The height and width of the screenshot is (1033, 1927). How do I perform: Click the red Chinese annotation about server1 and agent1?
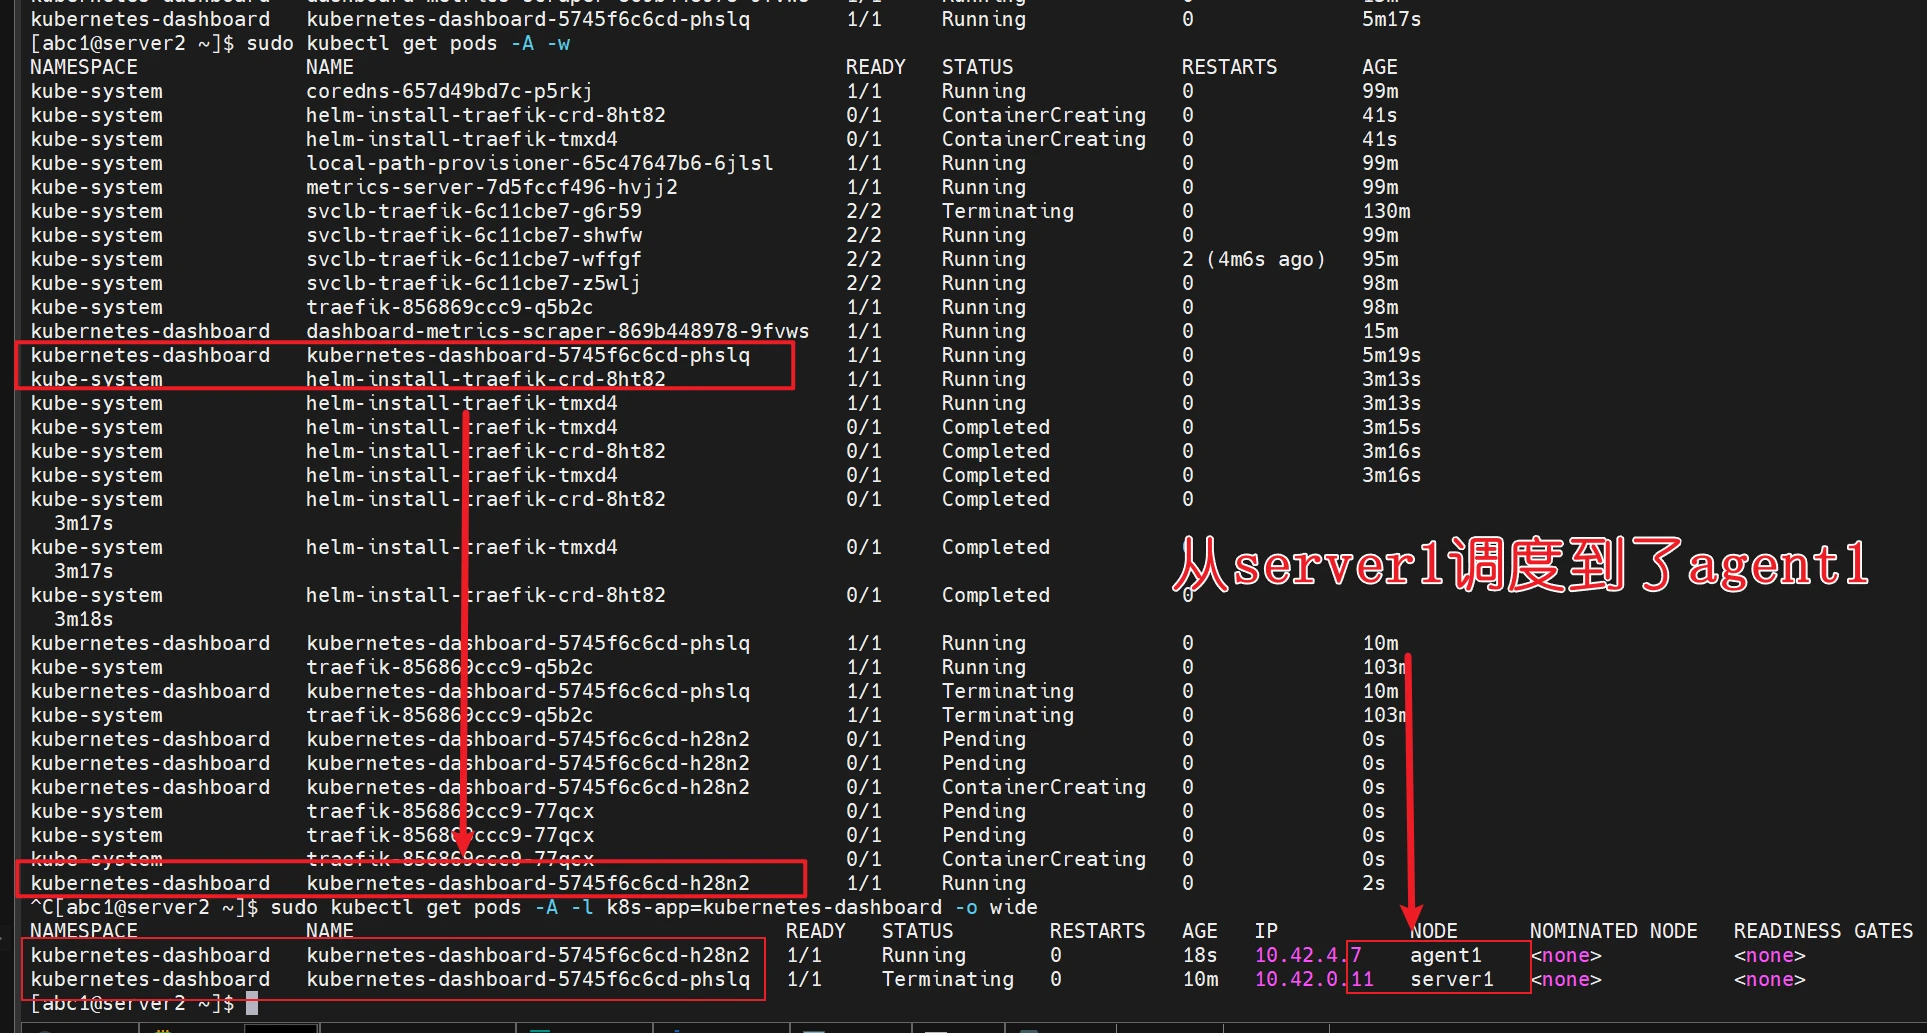click(1520, 565)
